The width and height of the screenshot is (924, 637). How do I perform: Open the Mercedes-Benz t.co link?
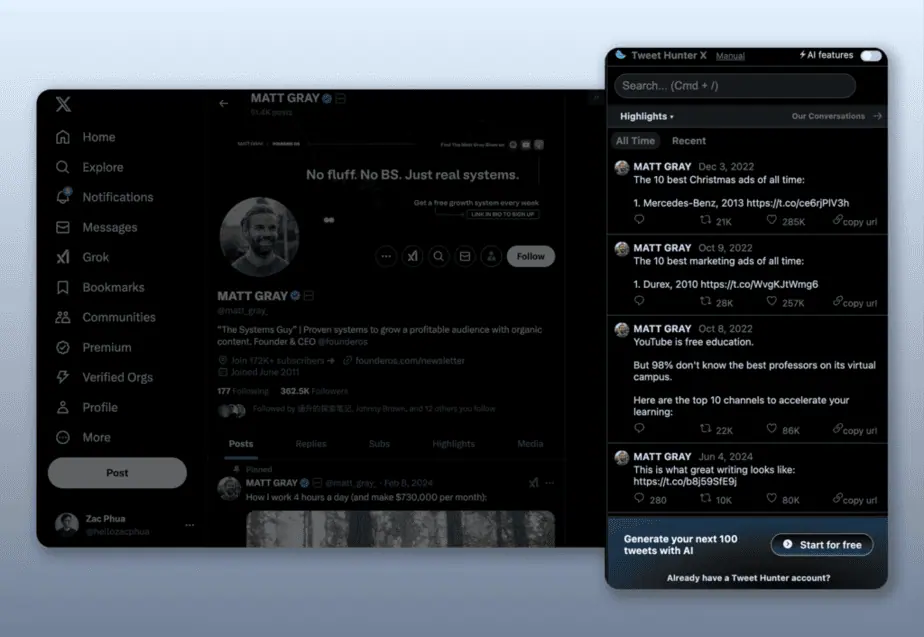tap(797, 203)
